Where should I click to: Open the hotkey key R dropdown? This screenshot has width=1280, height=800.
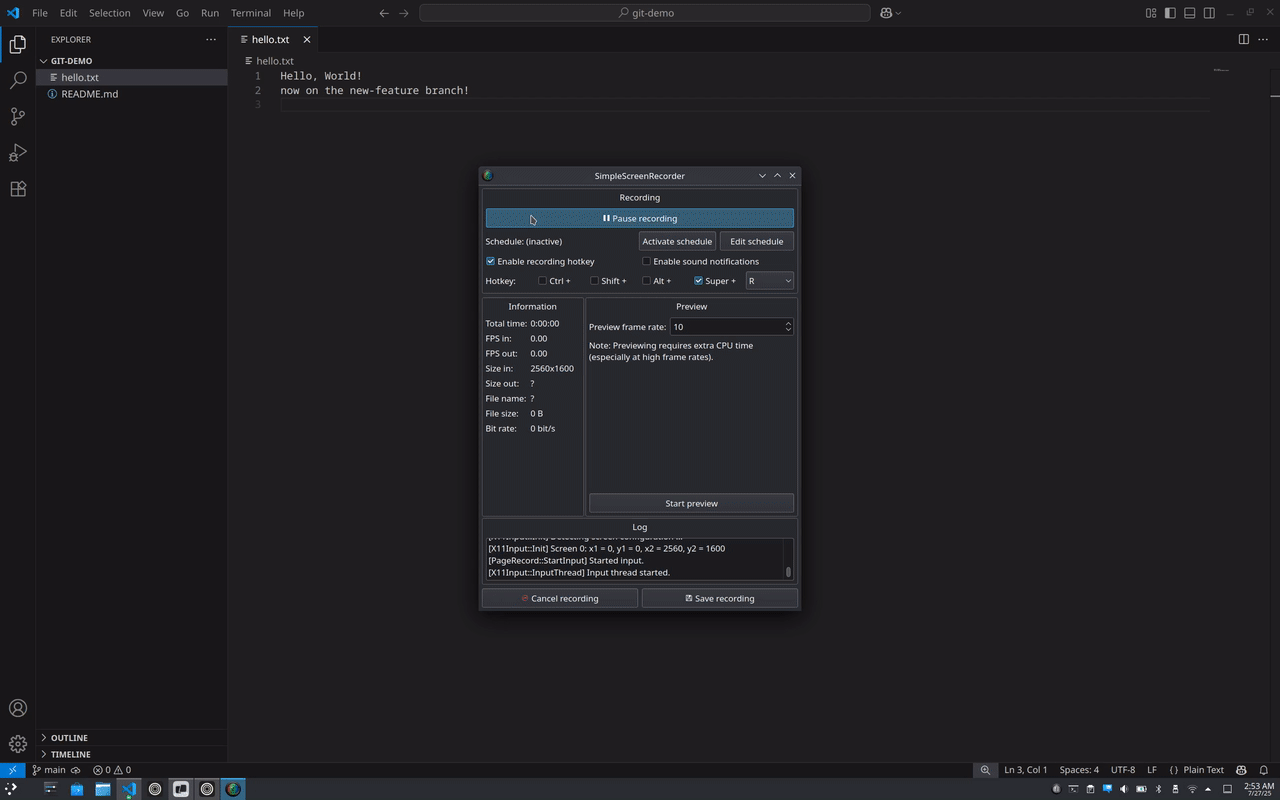[770, 281]
